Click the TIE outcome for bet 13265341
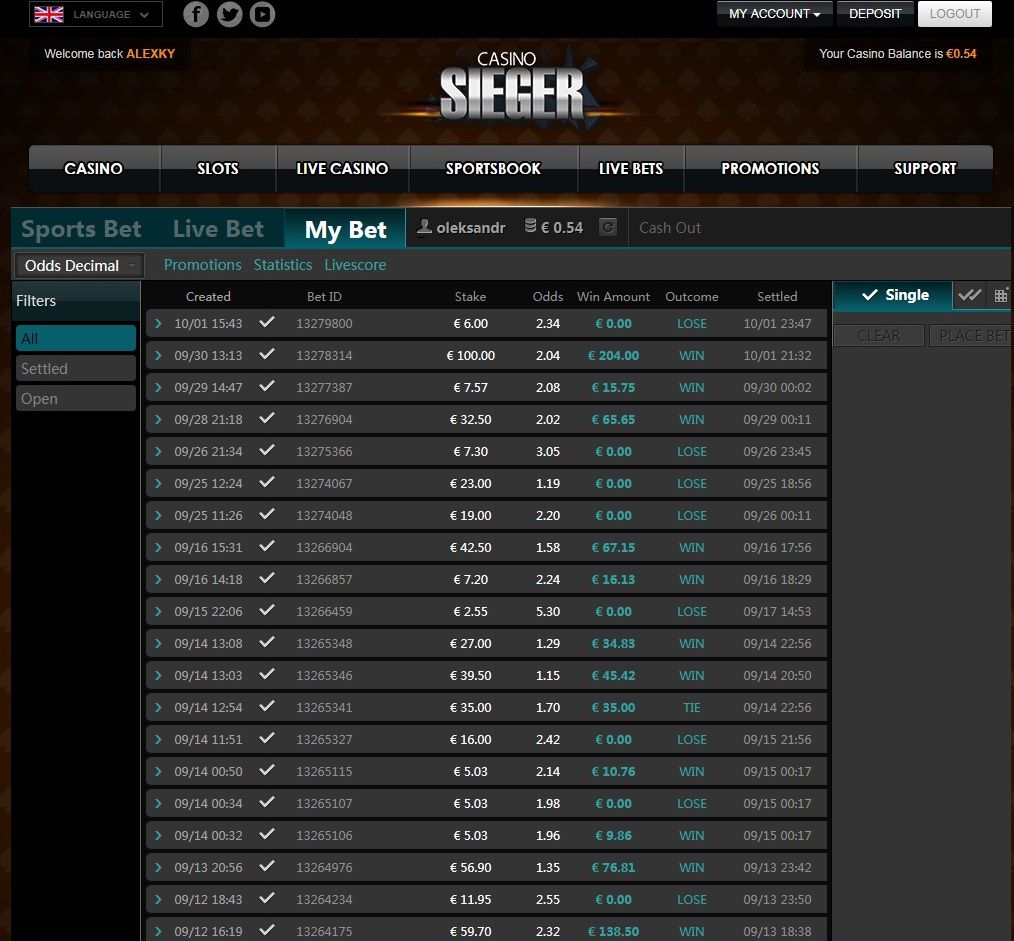Screen dimensions: 1014x941 pyautogui.click(x=691, y=708)
